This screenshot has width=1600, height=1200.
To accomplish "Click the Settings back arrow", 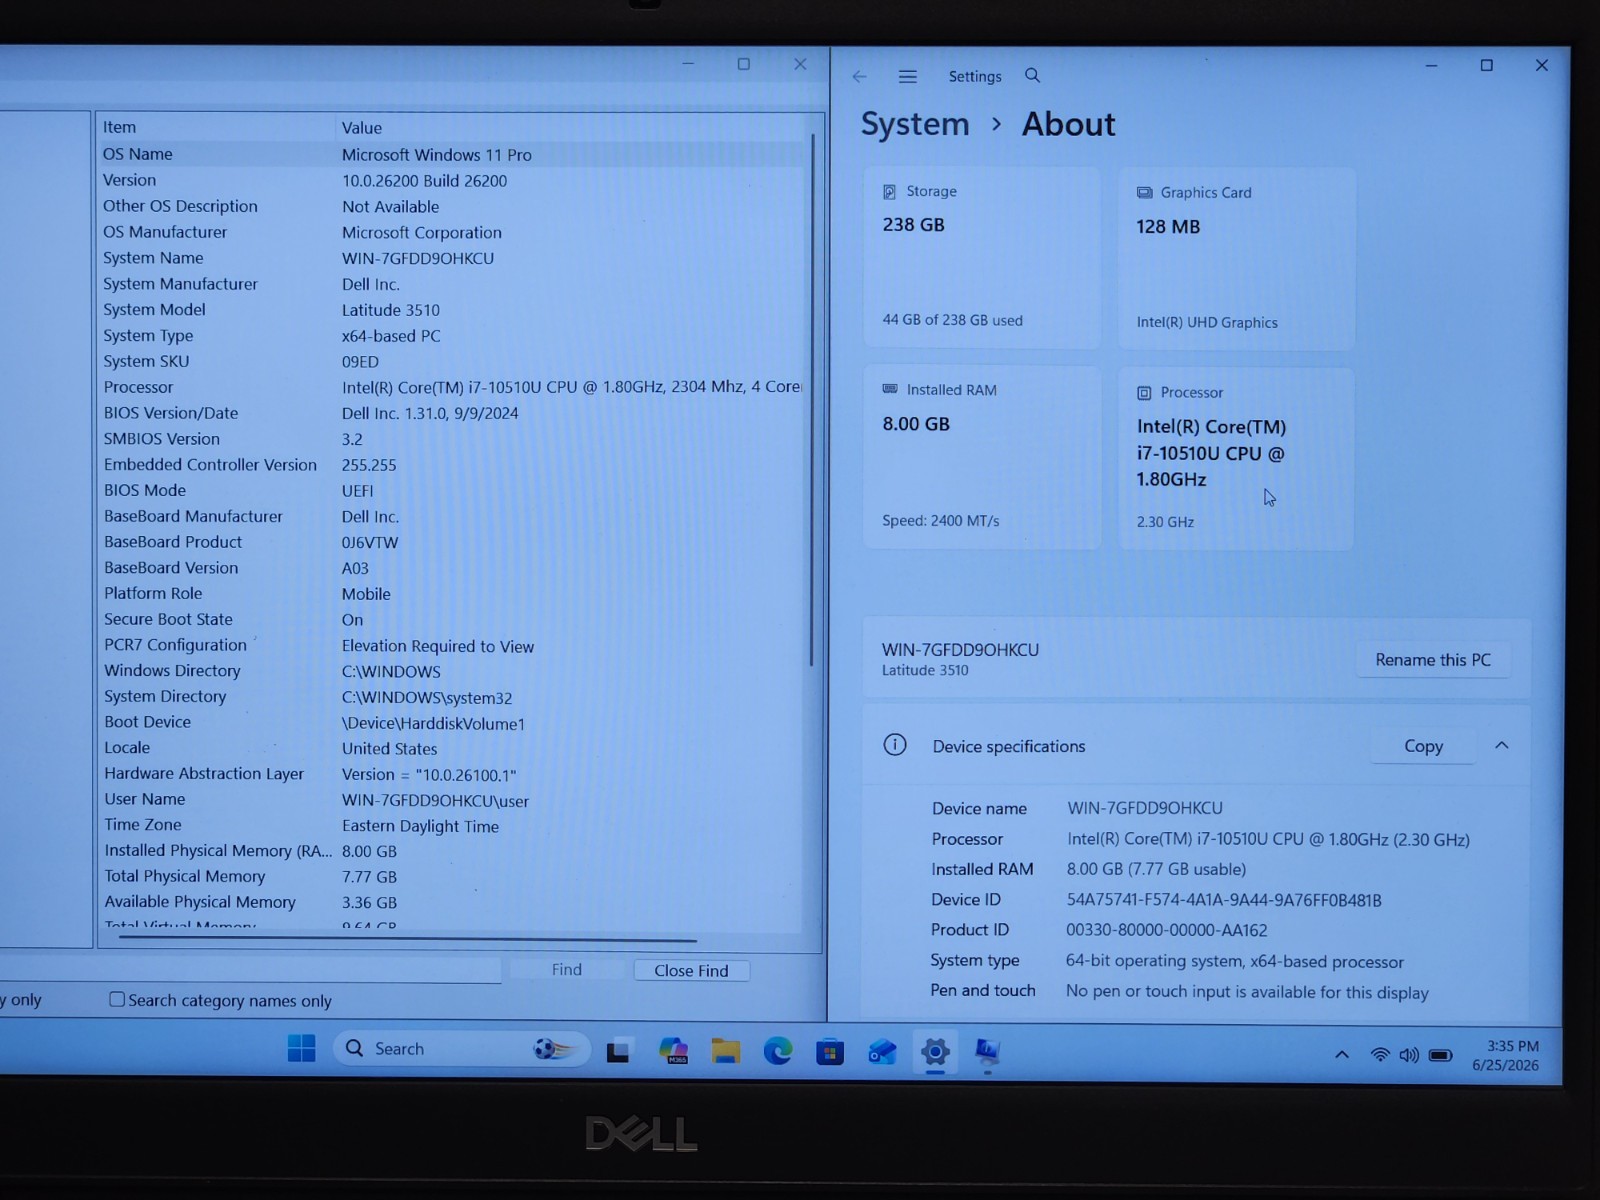I will coord(859,76).
